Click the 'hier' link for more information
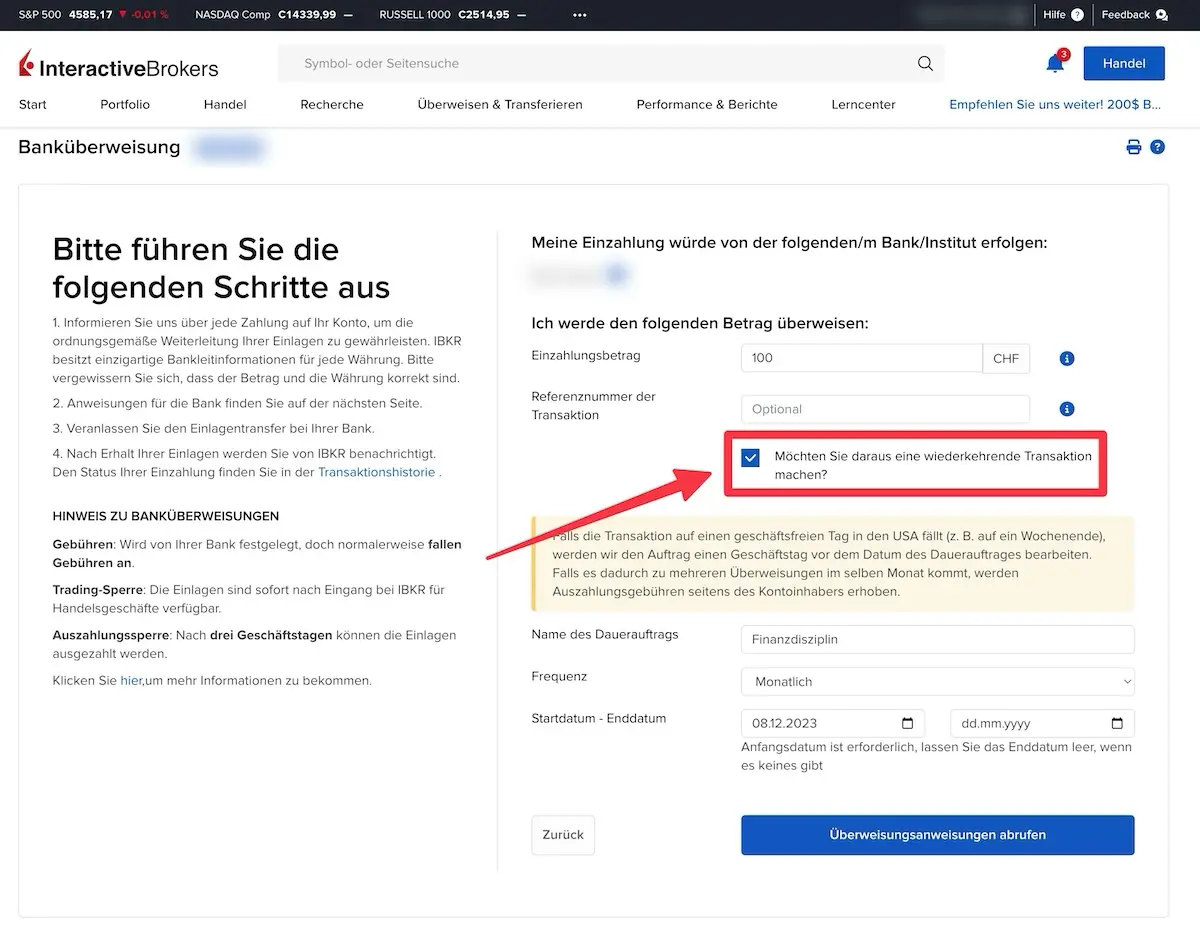1200x952 pixels. (x=131, y=680)
